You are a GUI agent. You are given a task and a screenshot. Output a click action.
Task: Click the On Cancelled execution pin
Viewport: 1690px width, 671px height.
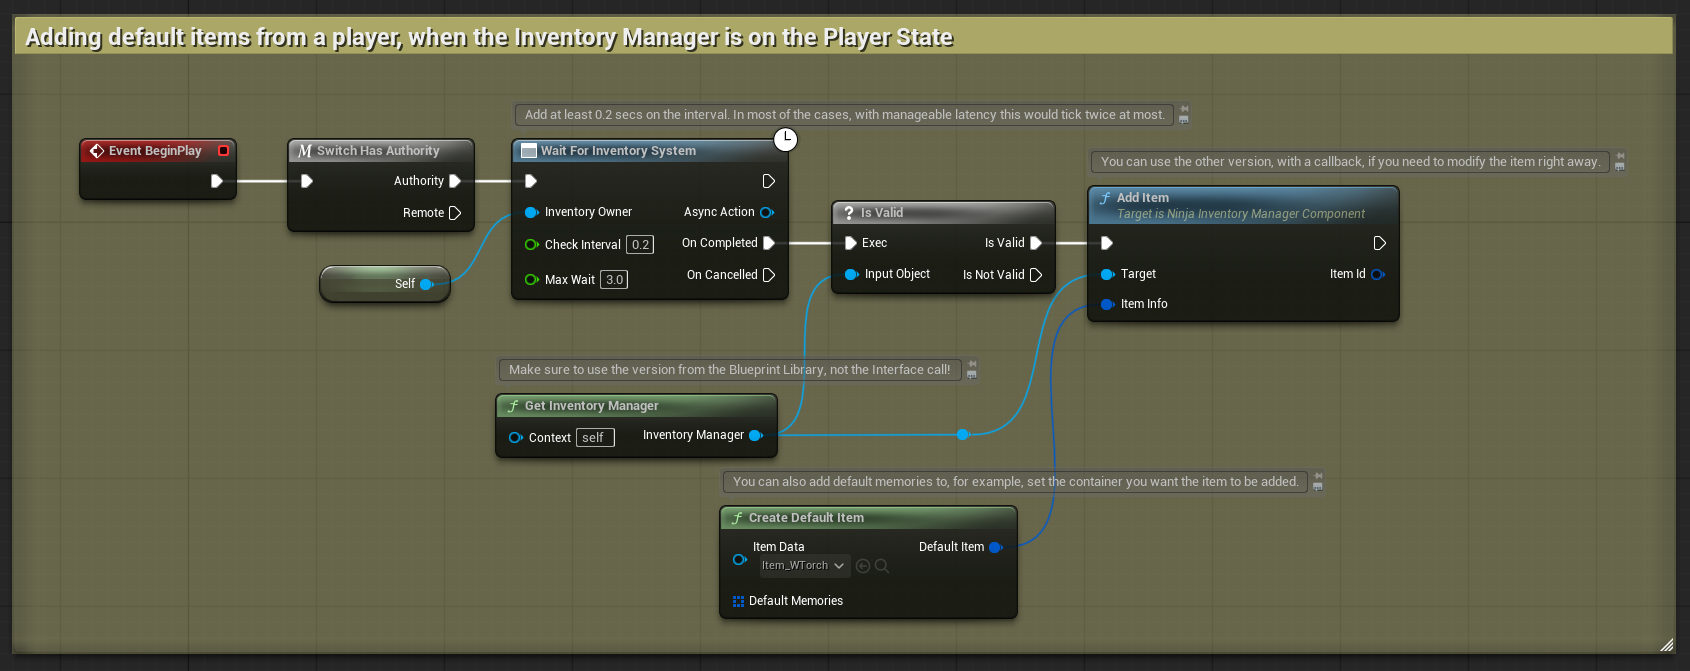click(x=768, y=275)
